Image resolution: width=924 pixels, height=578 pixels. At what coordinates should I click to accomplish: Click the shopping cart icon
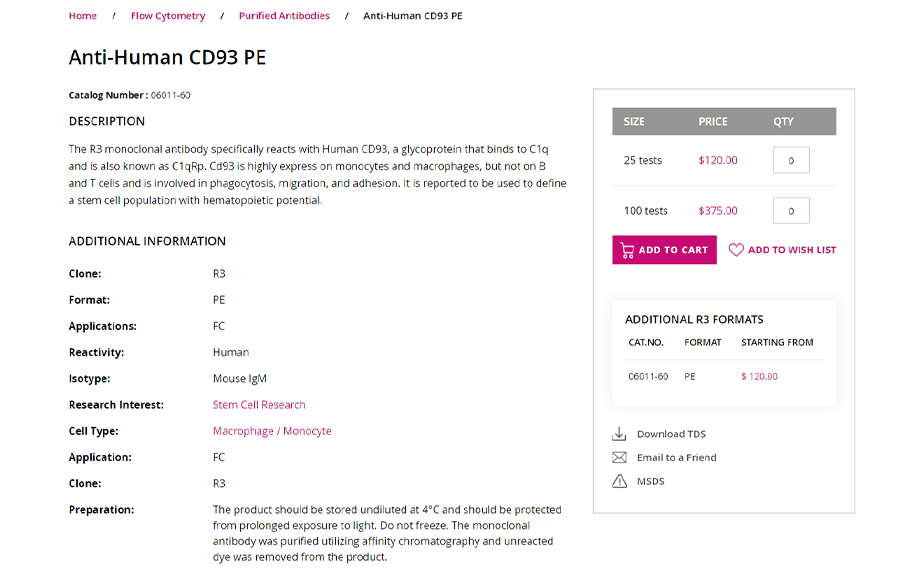pos(627,250)
